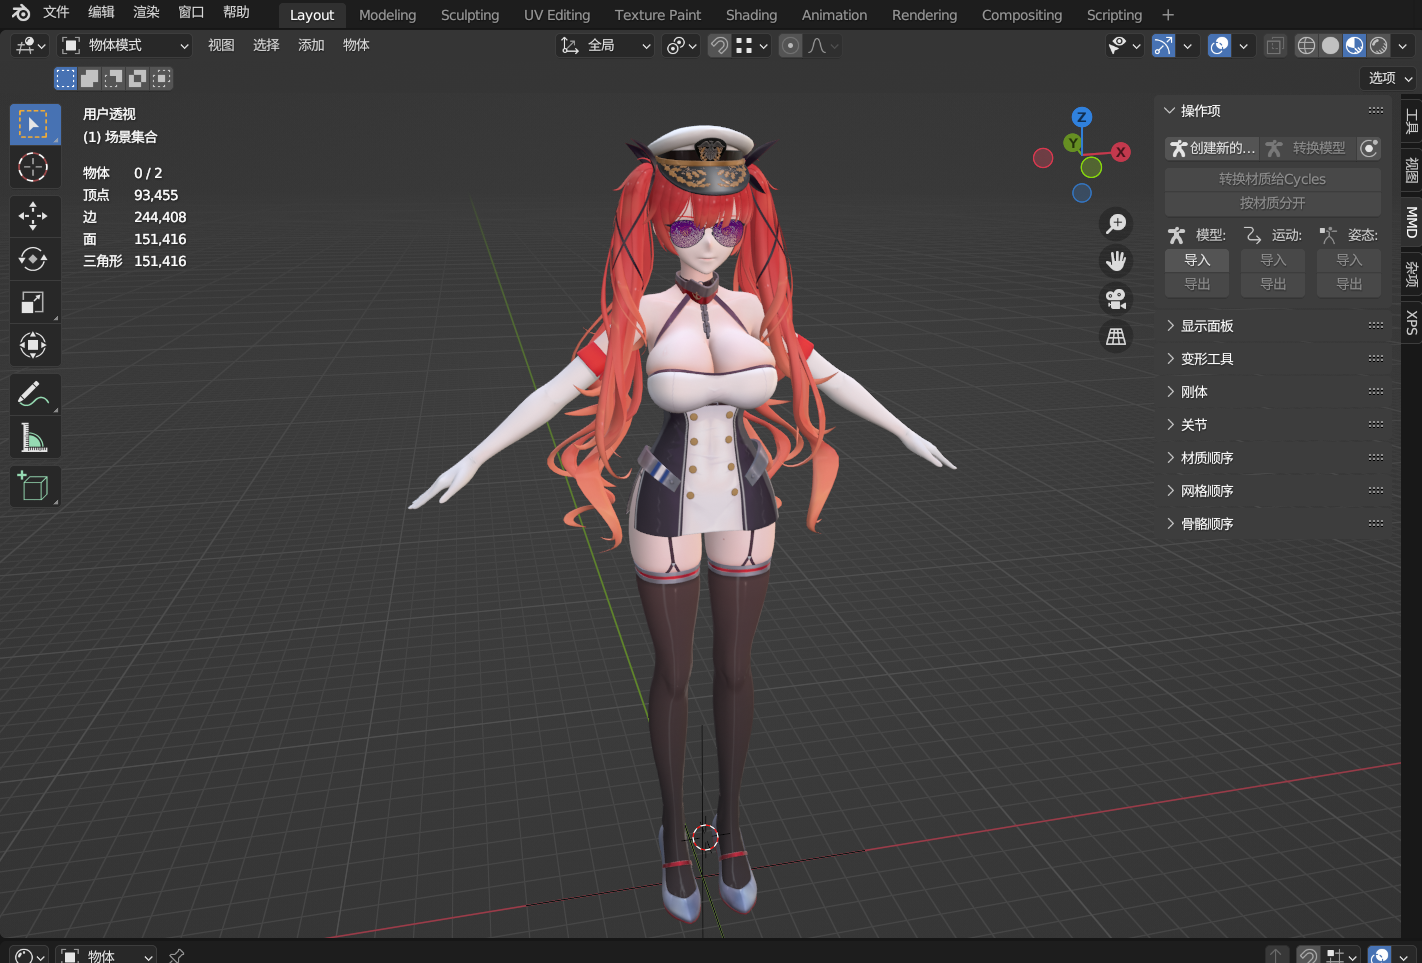Image resolution: width=1422 pixels, height=963 pixels.
Task: Pick the Add Cube tool
Action: pos(35,486)
